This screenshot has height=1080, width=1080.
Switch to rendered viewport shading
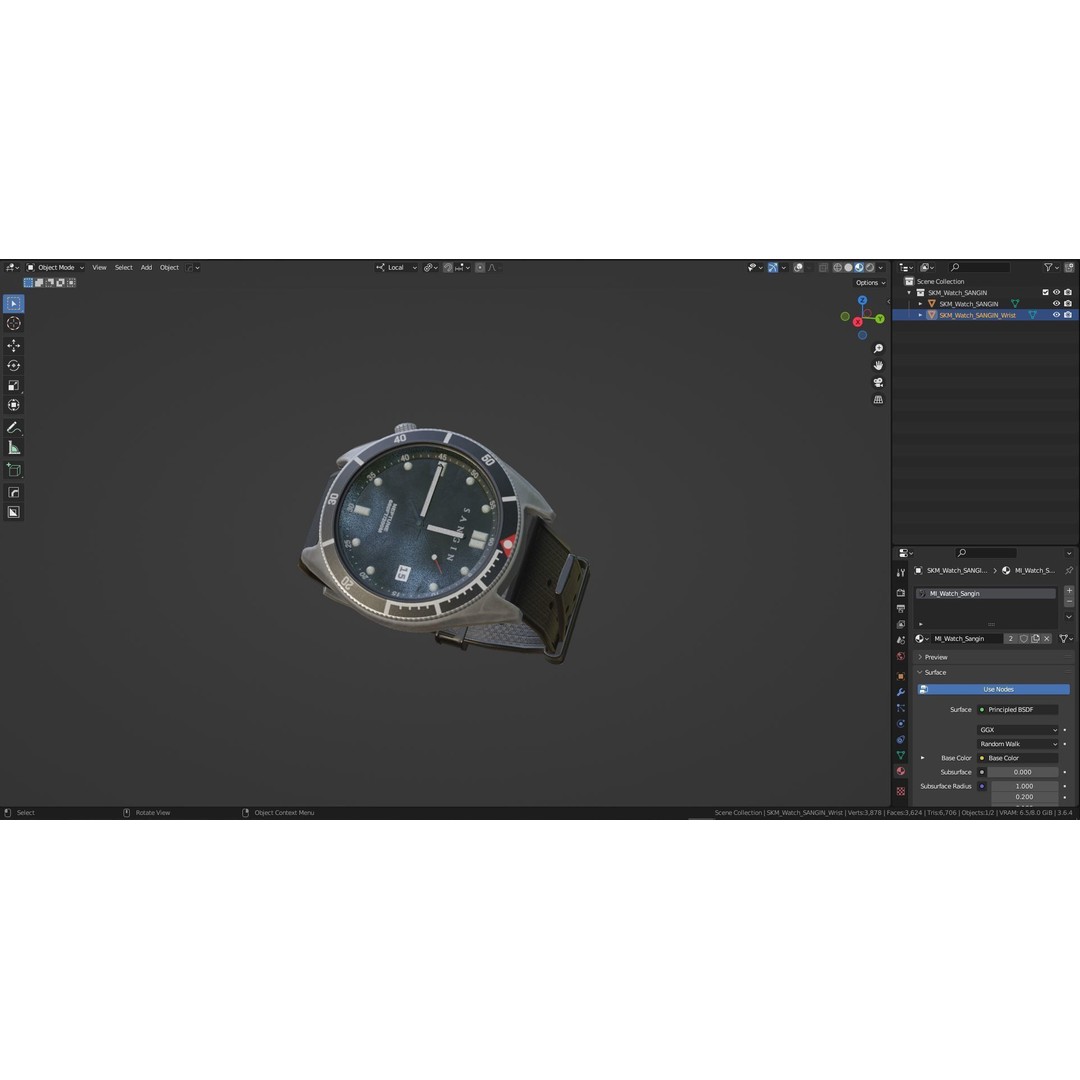click(x=870, y=268)
